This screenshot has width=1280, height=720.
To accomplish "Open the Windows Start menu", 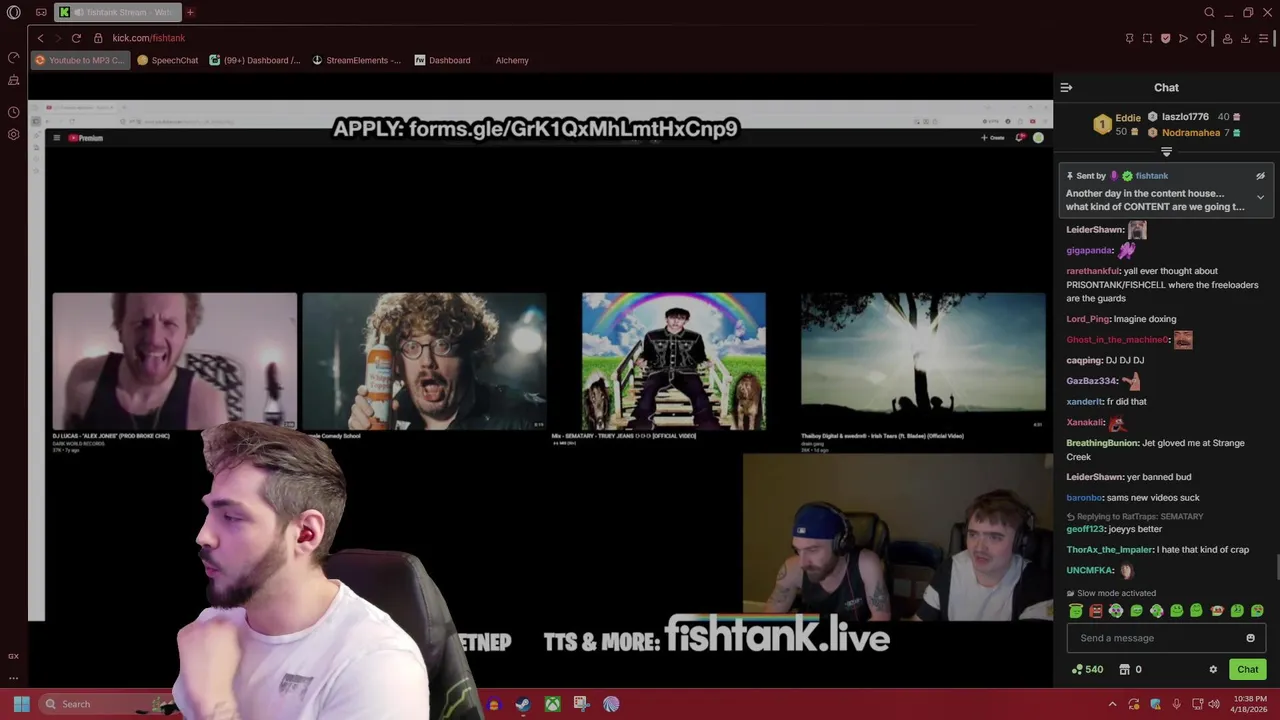I will [x=21, y=704].
